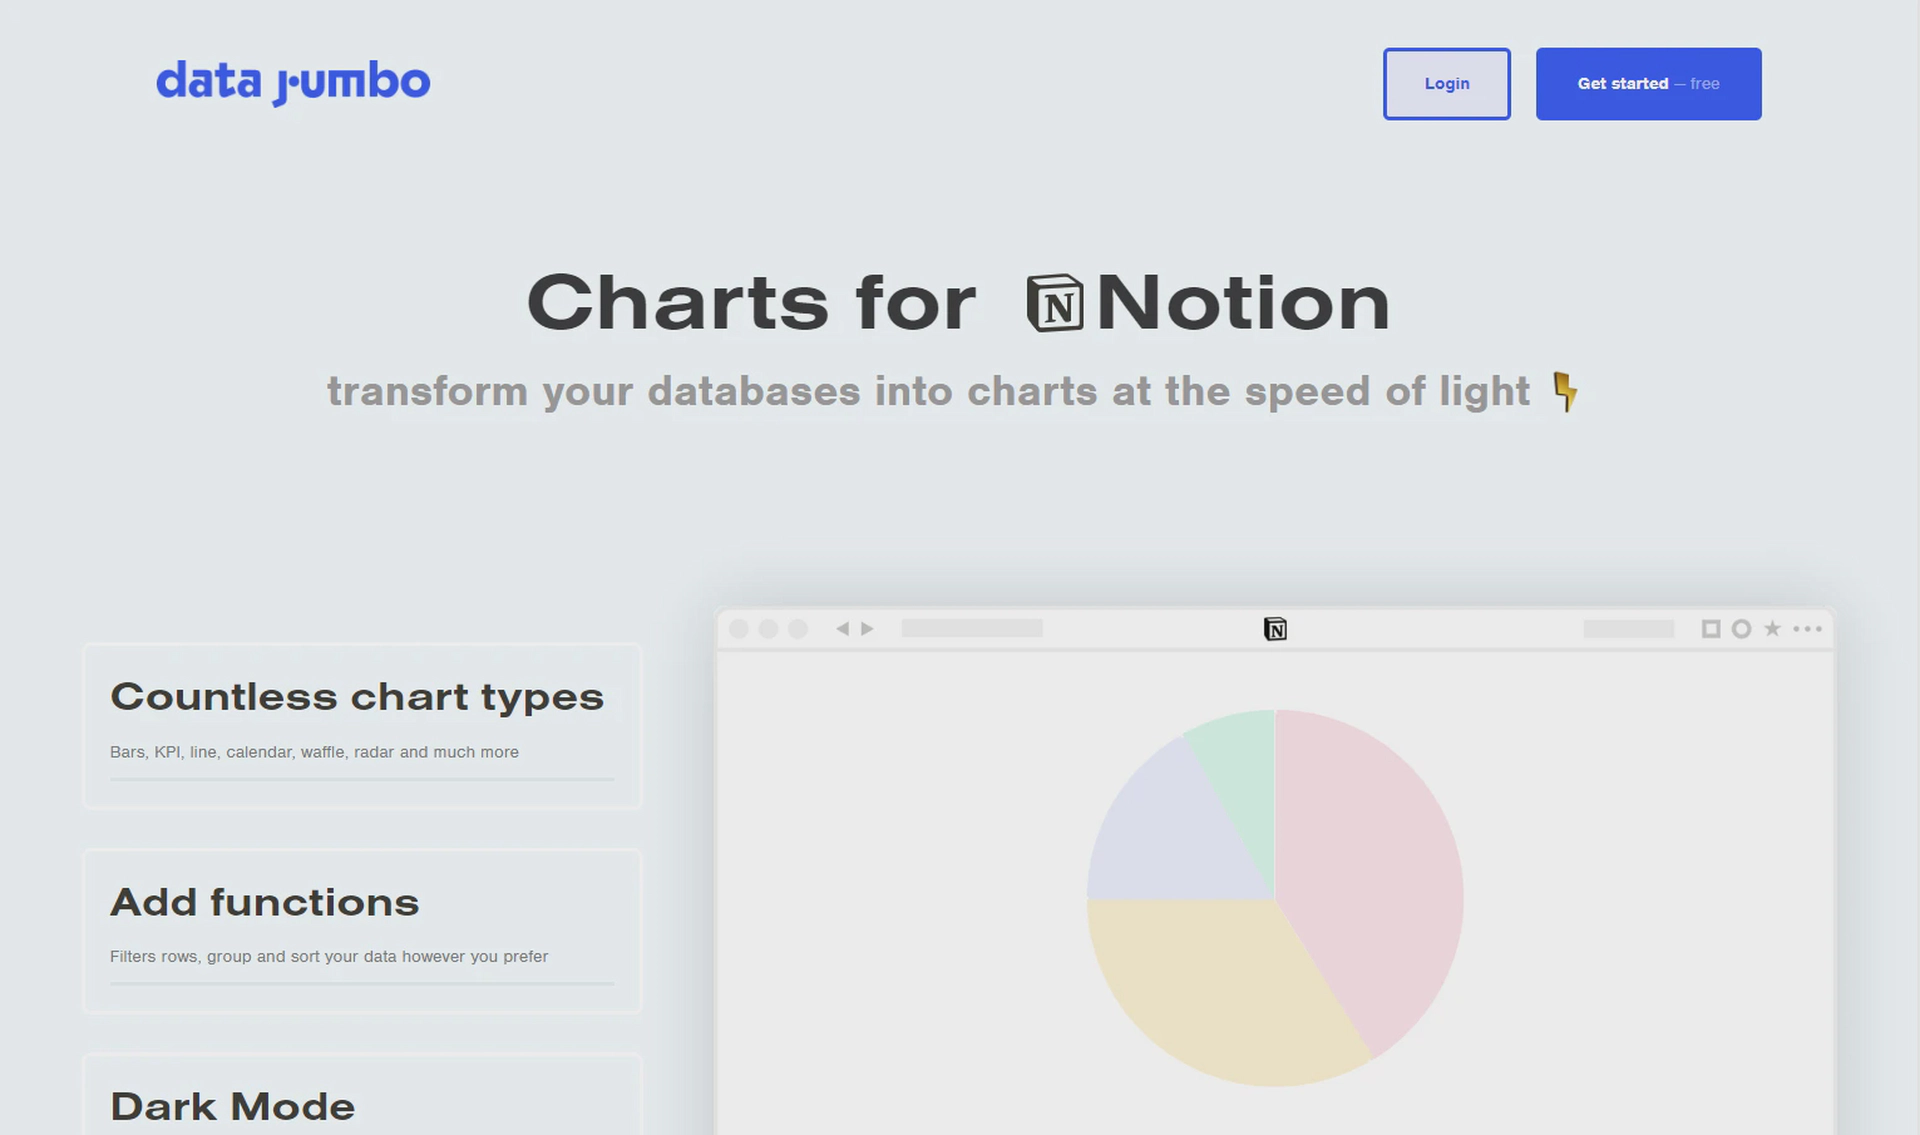Select the Countless chart types card

tap(362, 726)
